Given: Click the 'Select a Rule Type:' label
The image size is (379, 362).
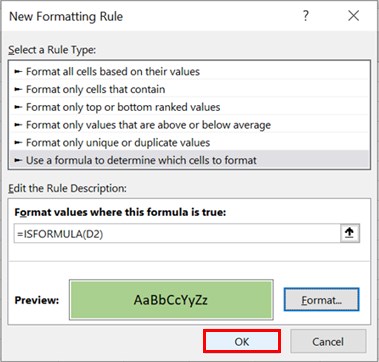Looking at the screenshot, I should pos(52,50).
